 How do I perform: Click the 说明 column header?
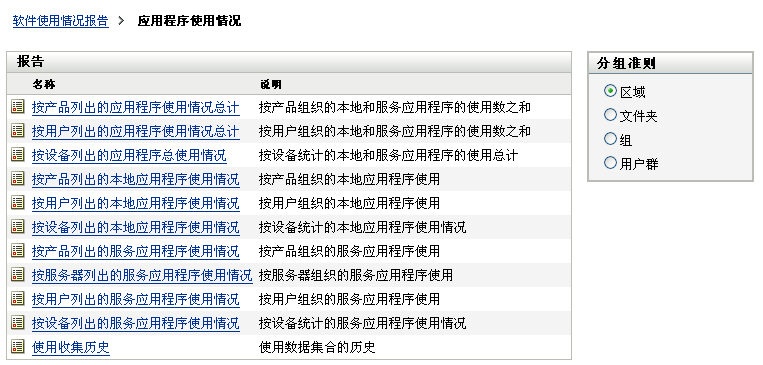271,85
